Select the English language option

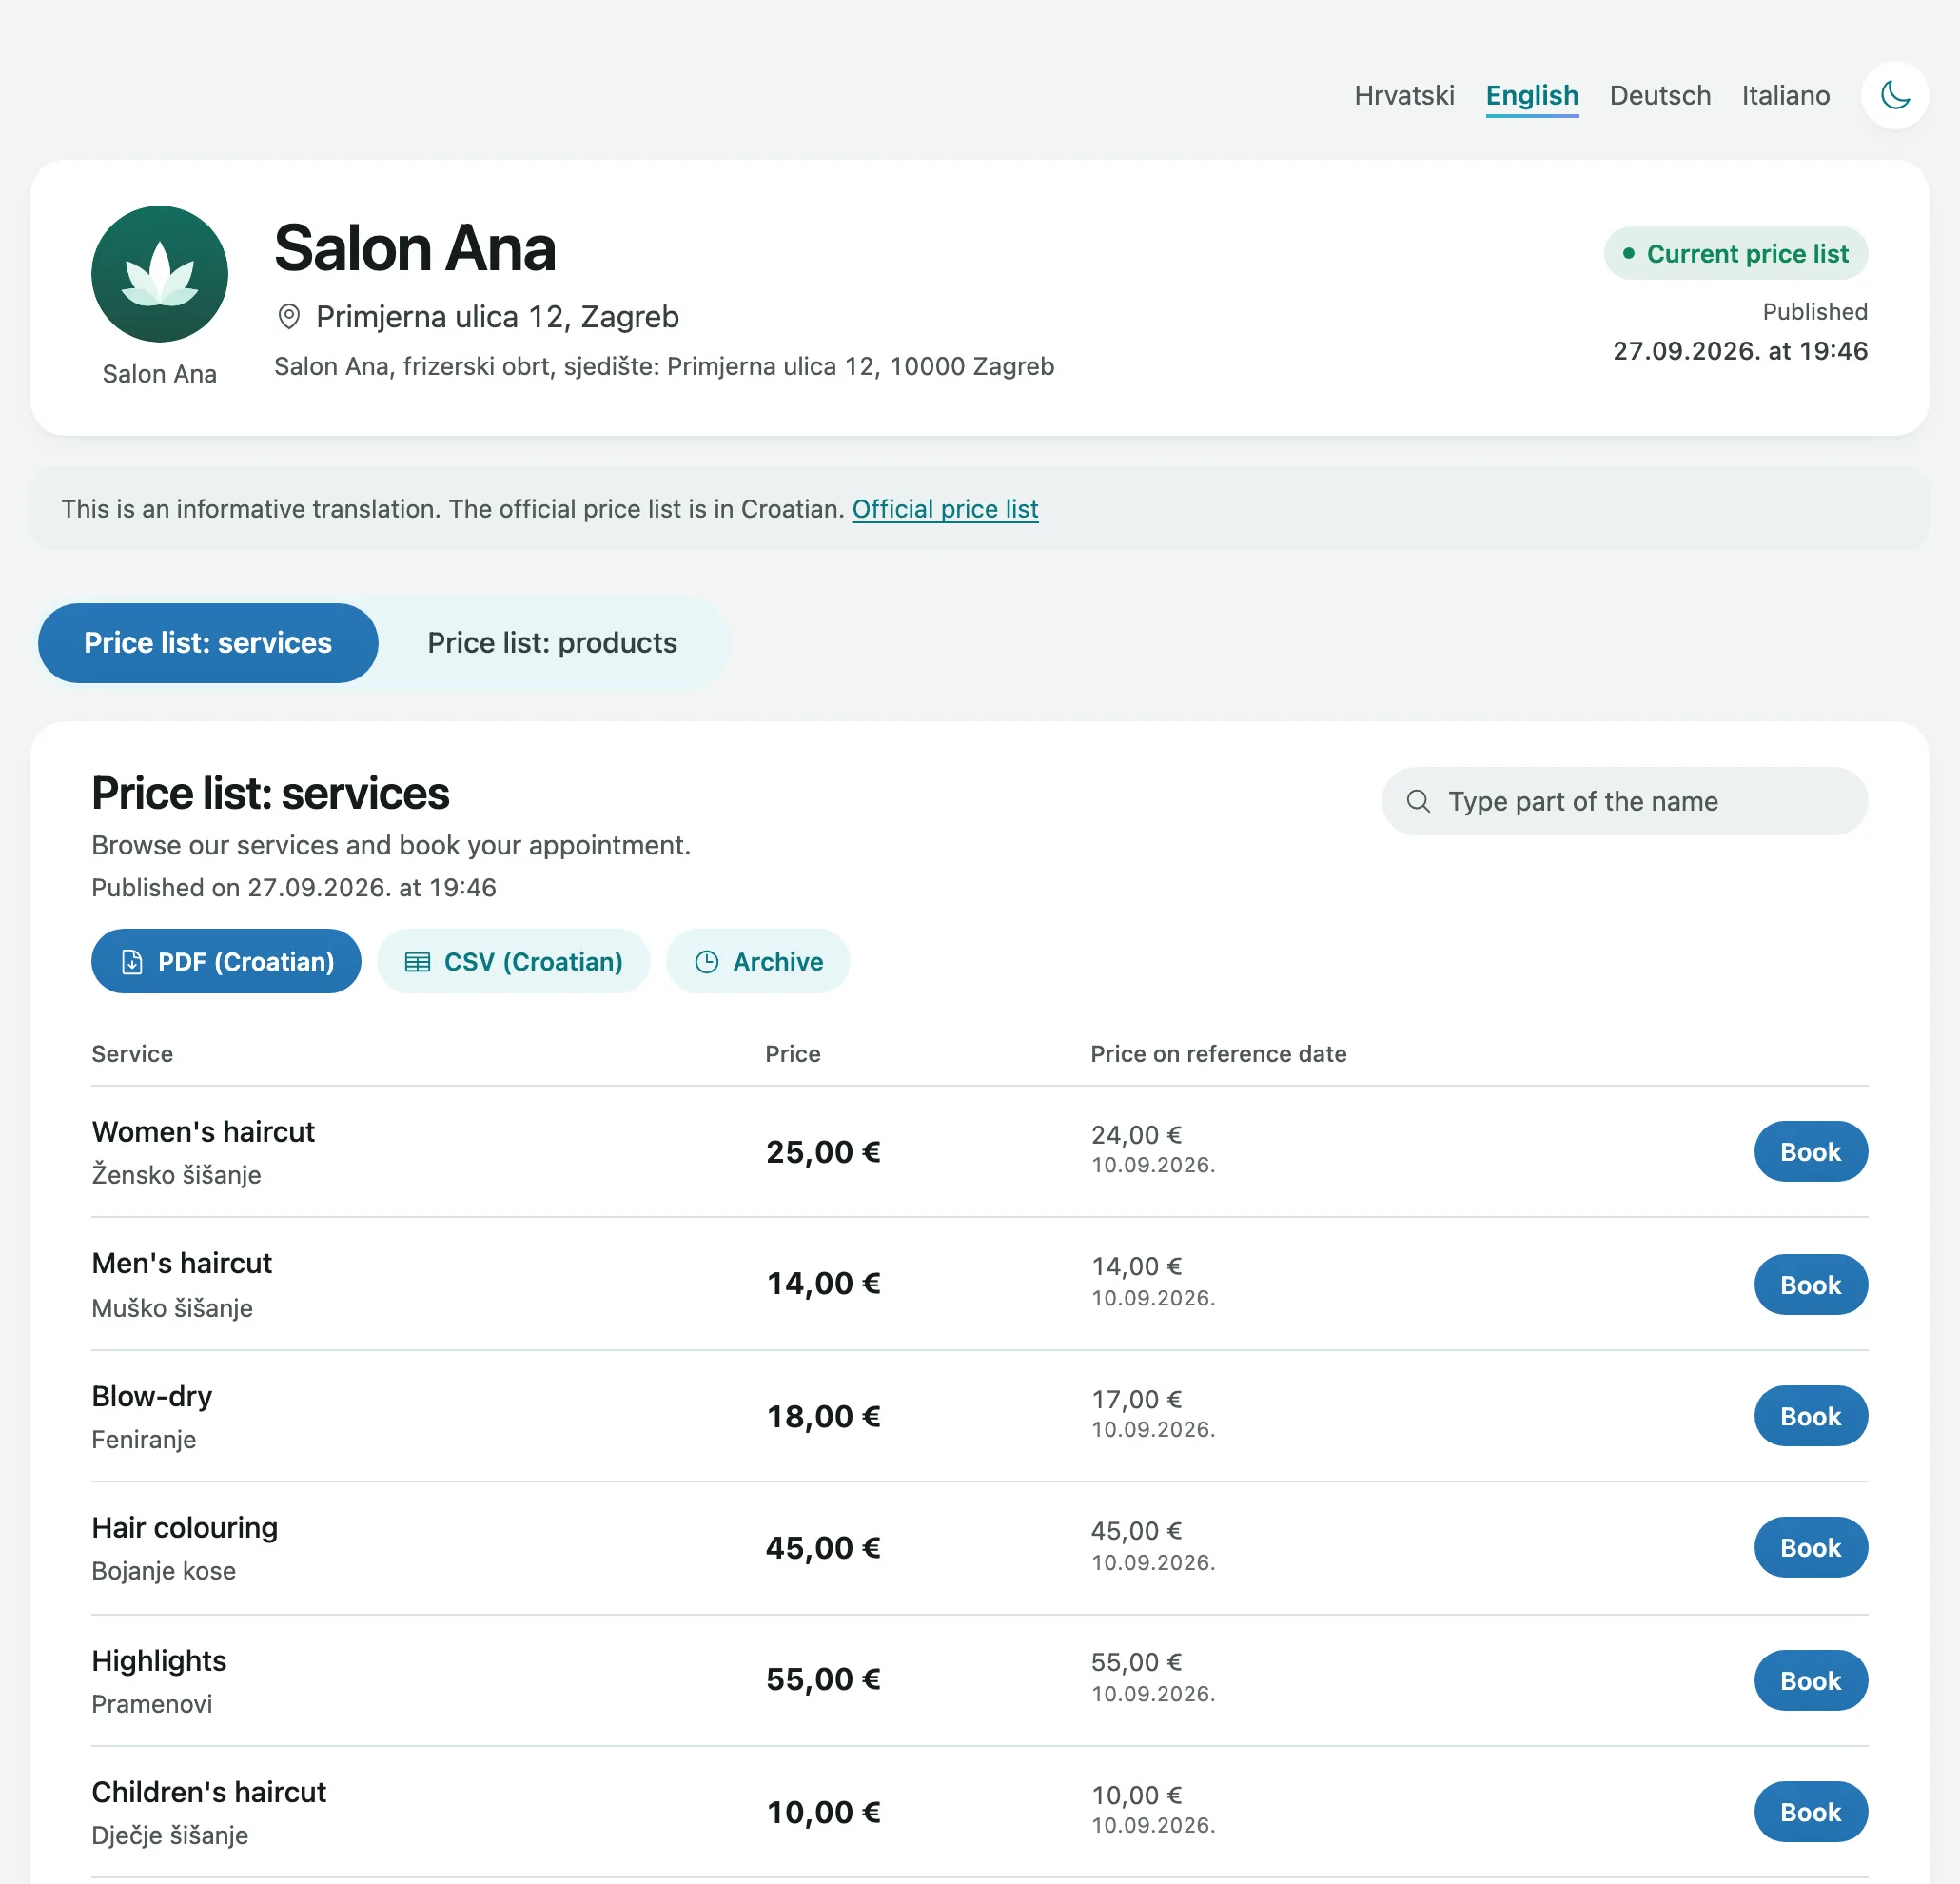(1531, 96)
